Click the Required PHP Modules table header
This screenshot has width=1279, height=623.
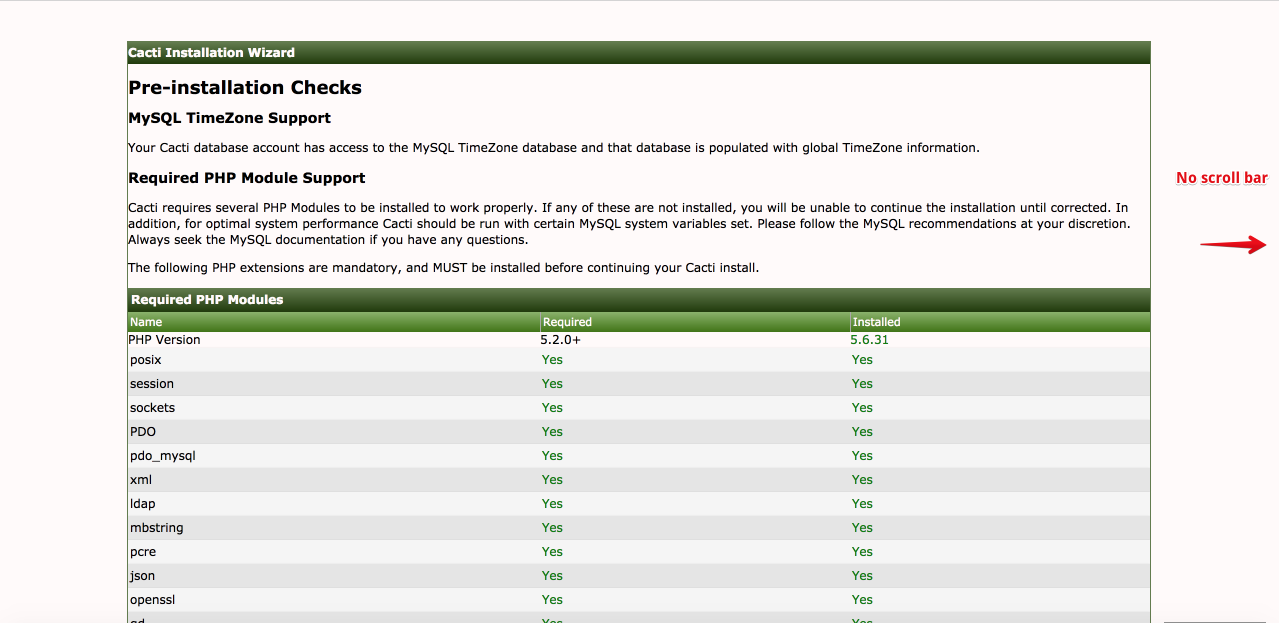(639, 300)
